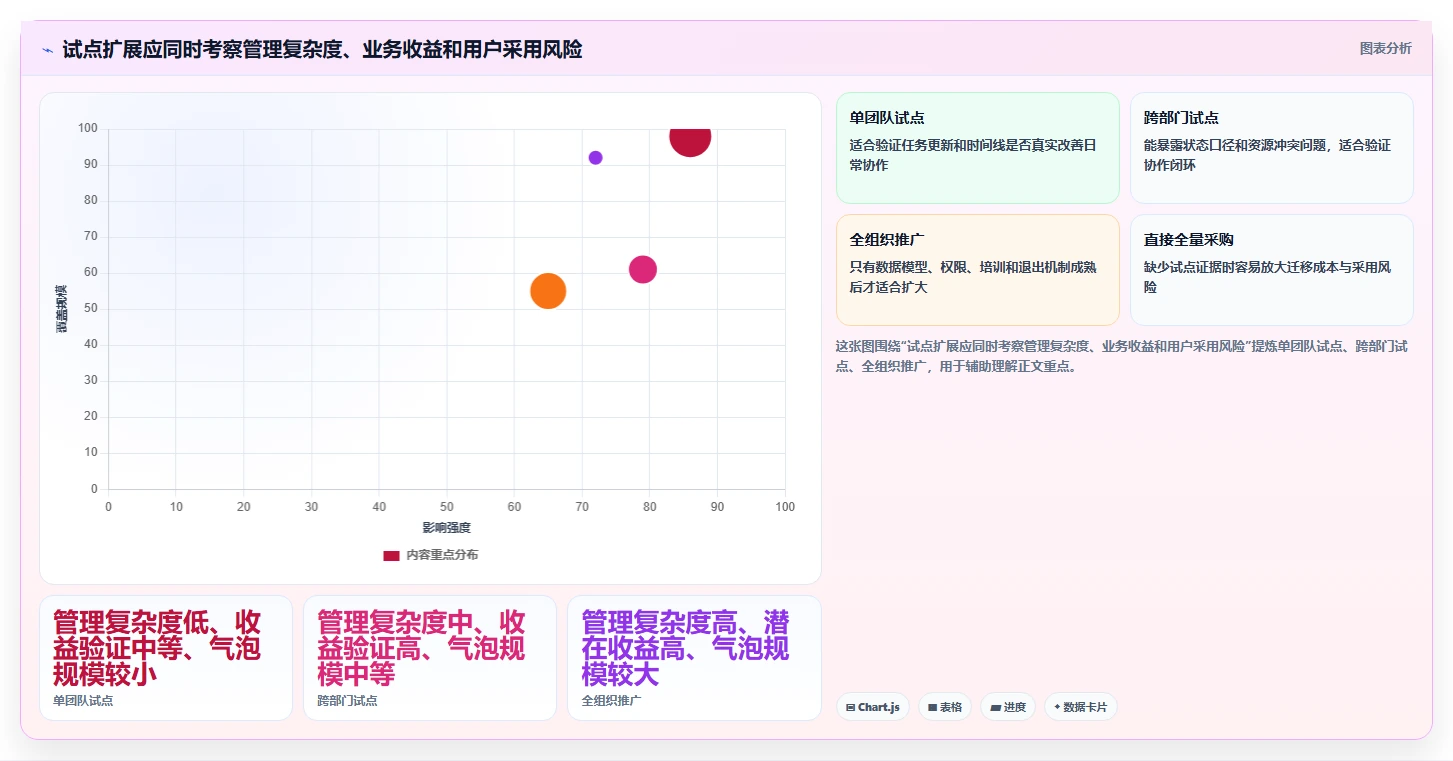Click the small purple bubble in chart
The width and height of the screenshot is (1453, 761).
[x=595, y=158]
